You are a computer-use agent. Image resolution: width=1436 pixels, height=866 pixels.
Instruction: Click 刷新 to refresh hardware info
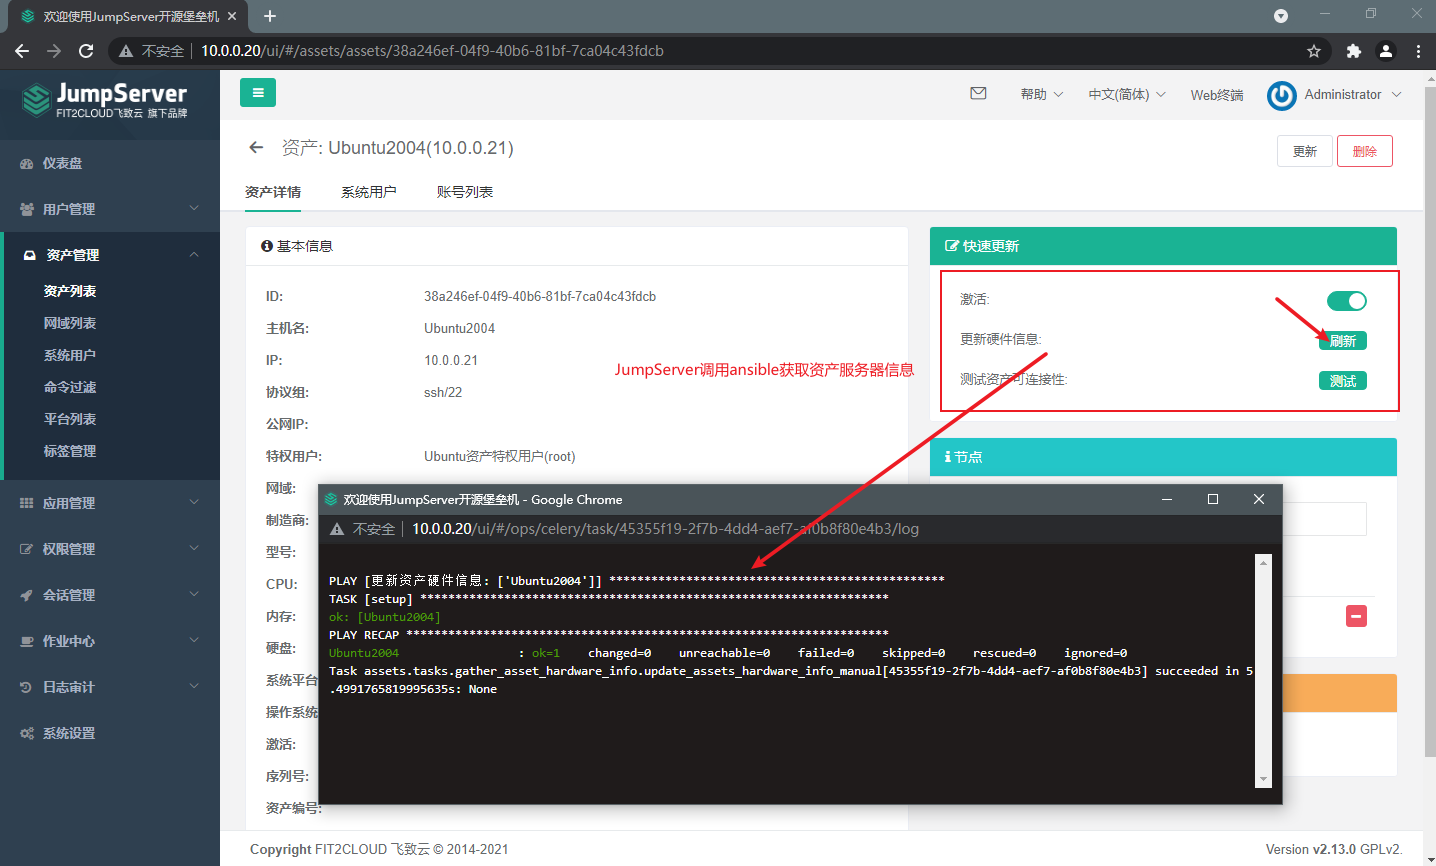[1343, 341]
